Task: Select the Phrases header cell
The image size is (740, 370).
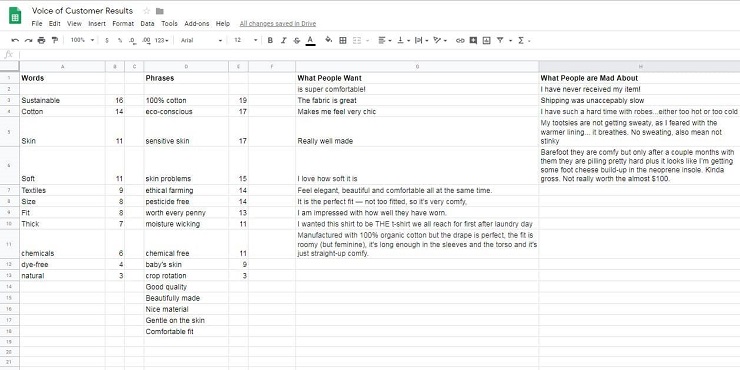Action: [x=186, y=78]
